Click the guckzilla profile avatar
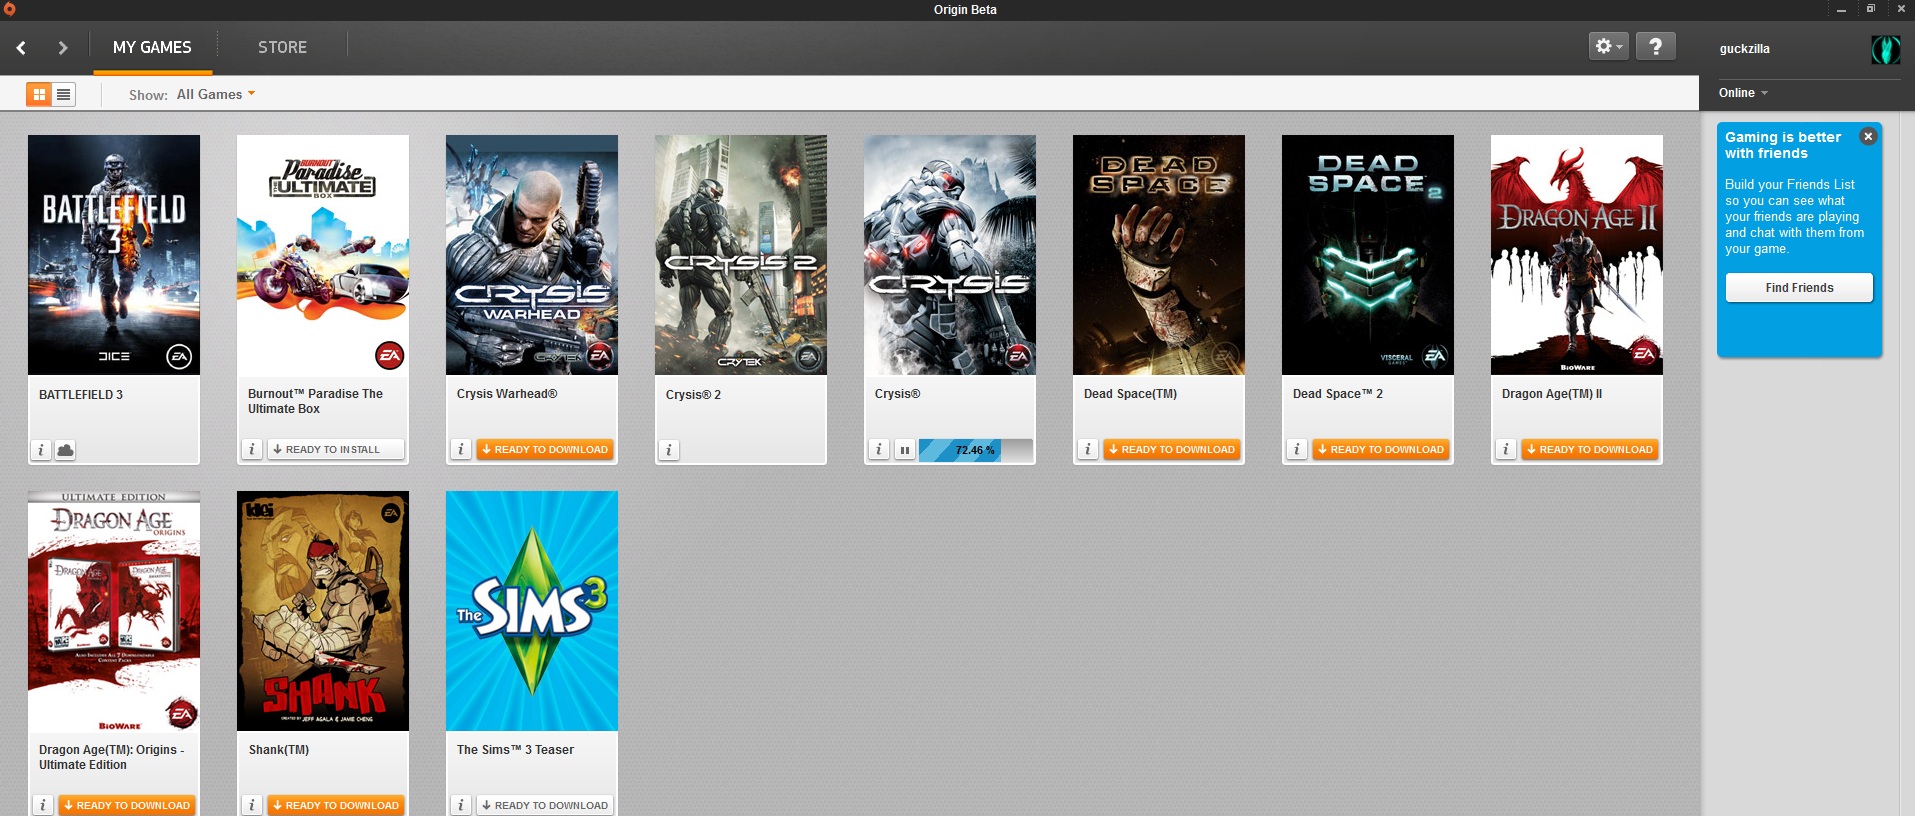Viewport: 1915px width, 816px height. coord(1885,49)
